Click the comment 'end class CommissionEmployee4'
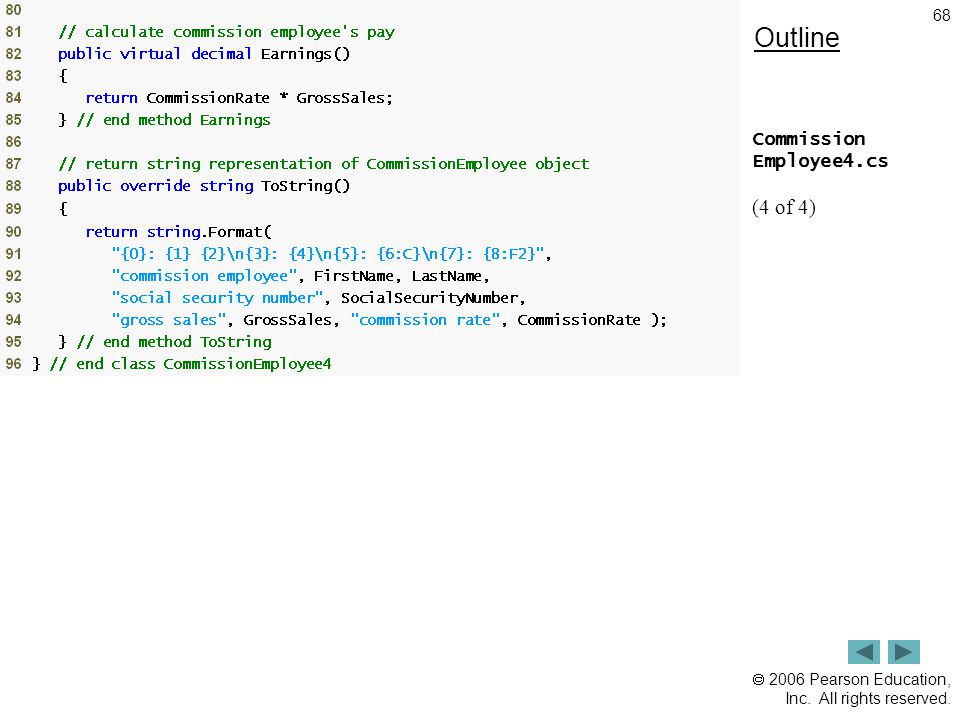 click(190, 364)
